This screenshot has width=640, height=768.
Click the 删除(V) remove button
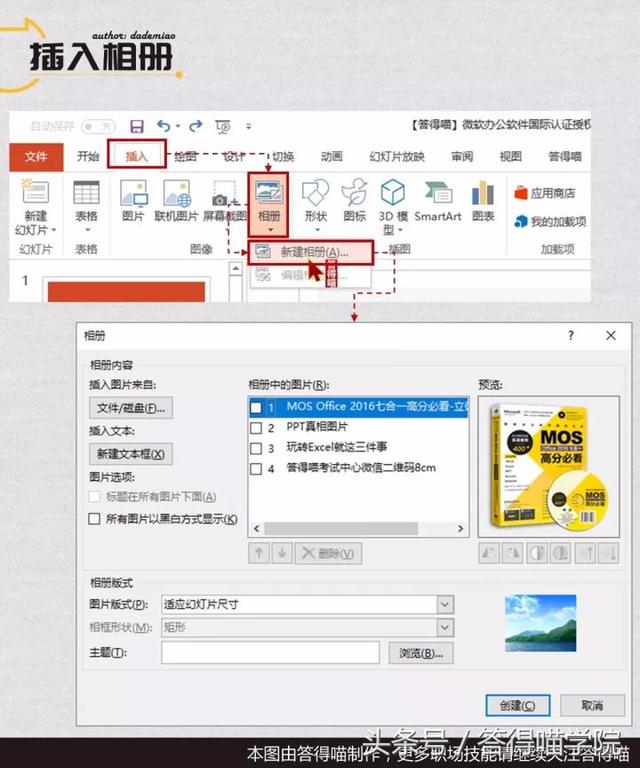328,553
